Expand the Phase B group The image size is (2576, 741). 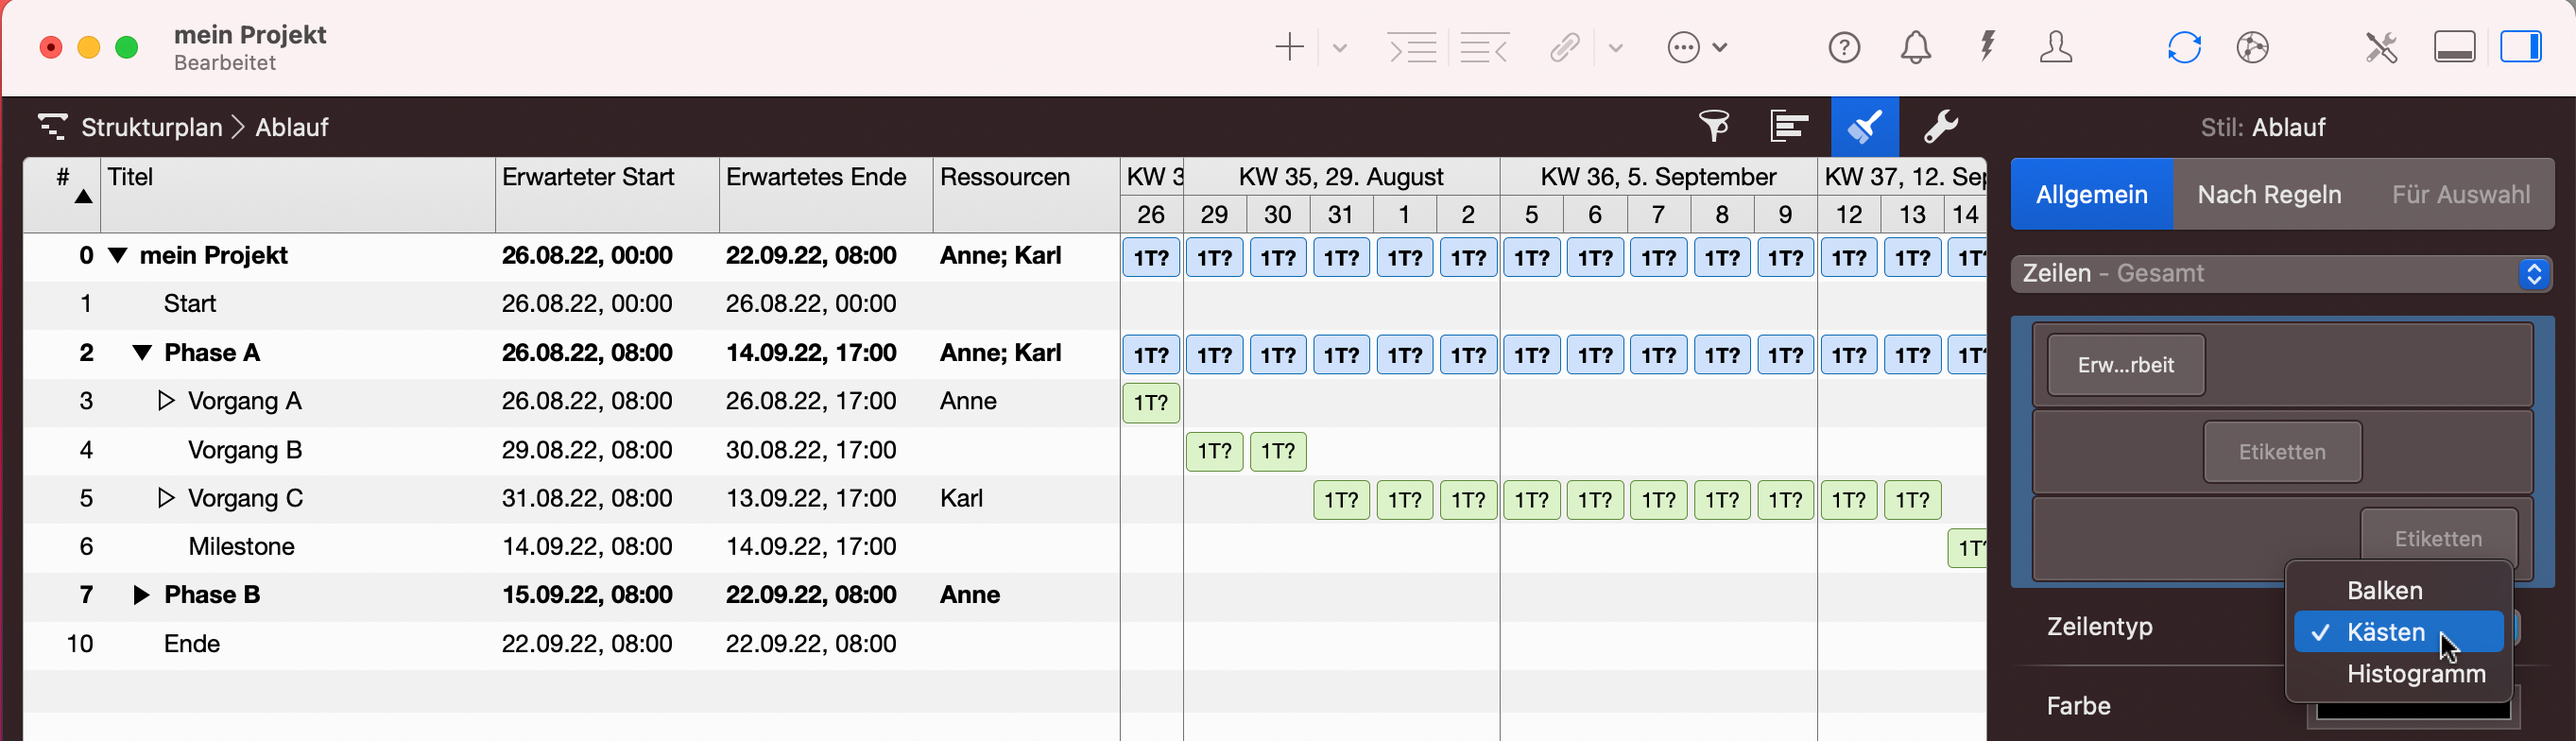pos(141,595)
